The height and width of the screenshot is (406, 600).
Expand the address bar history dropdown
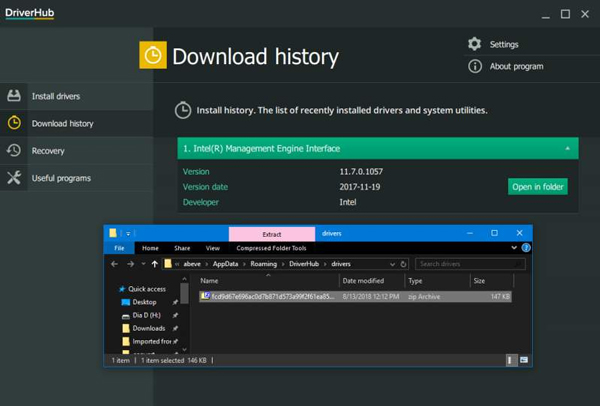click(x=391, y=264)
